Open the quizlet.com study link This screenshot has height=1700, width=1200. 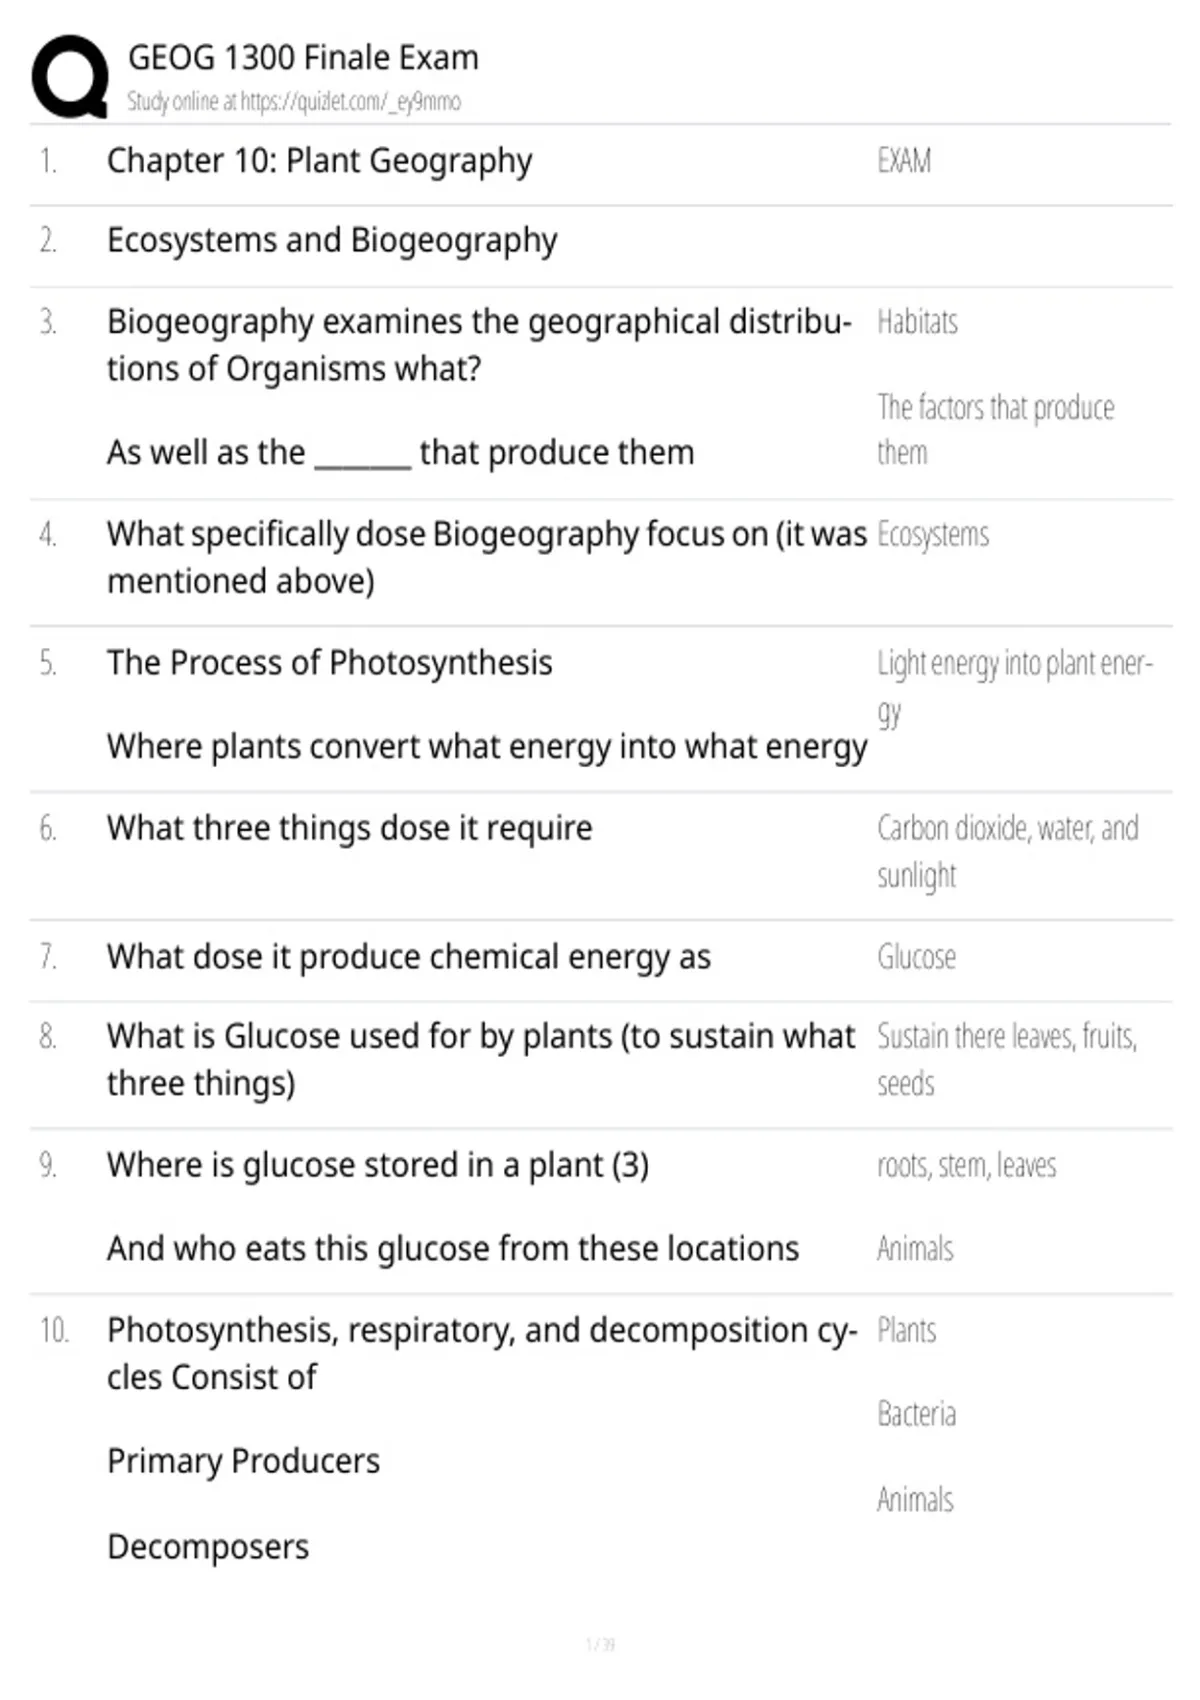[x=294, y=101]
